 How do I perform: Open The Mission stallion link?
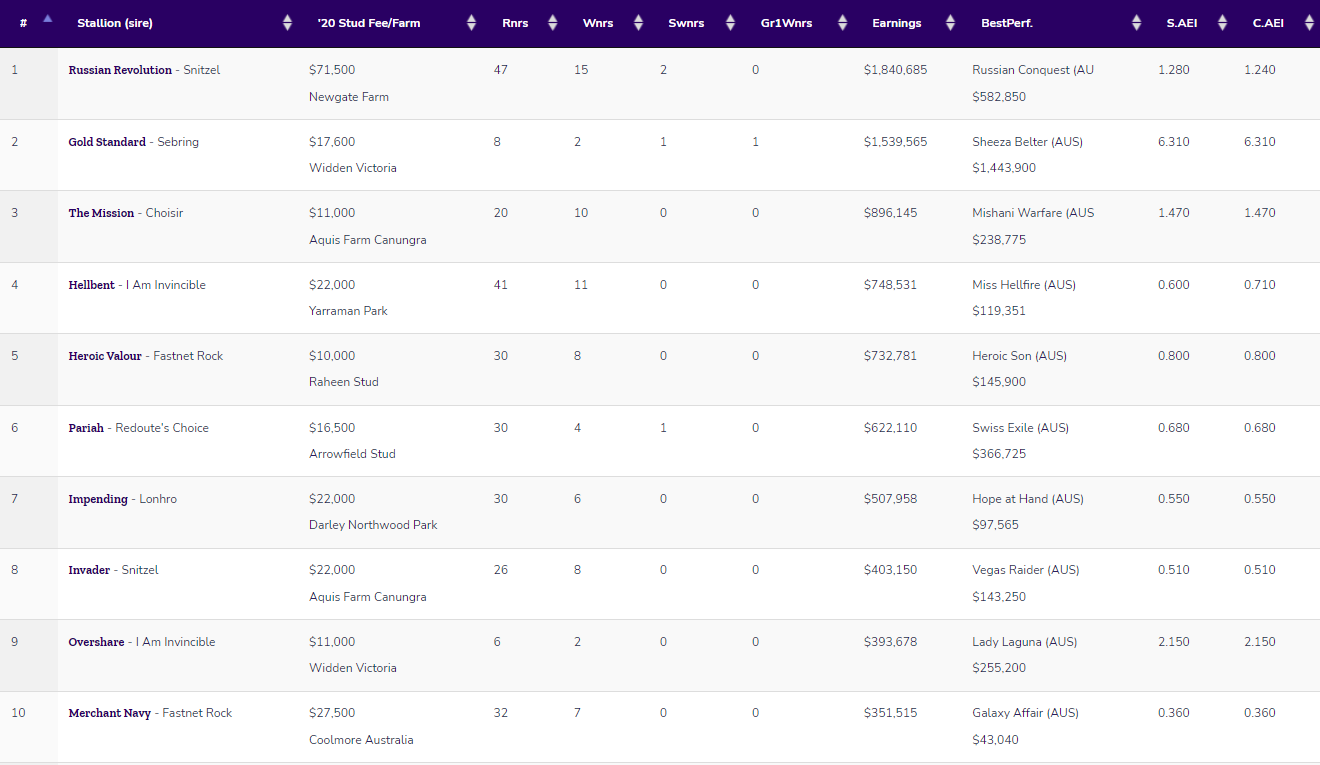[101, 213]
